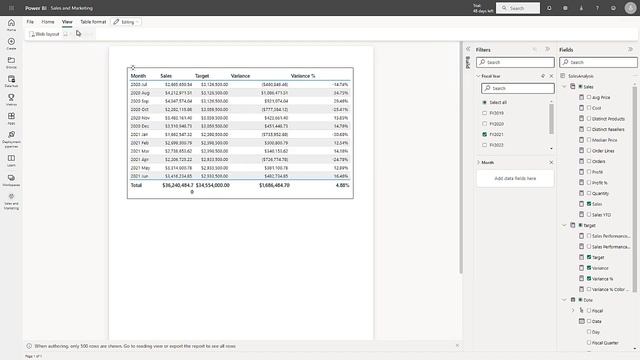This screenshot has height=360, width=640.
Task: Collapse the Date table in Fields
Action: 564,300
